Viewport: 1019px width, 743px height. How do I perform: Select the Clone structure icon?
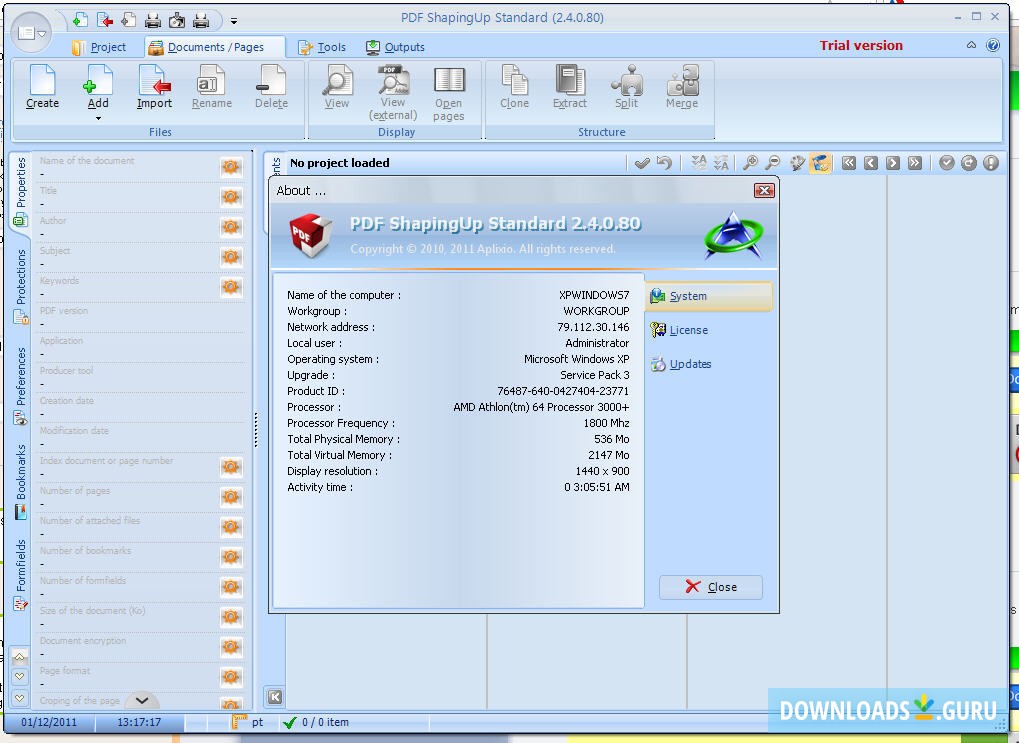(x=514, y=87)
